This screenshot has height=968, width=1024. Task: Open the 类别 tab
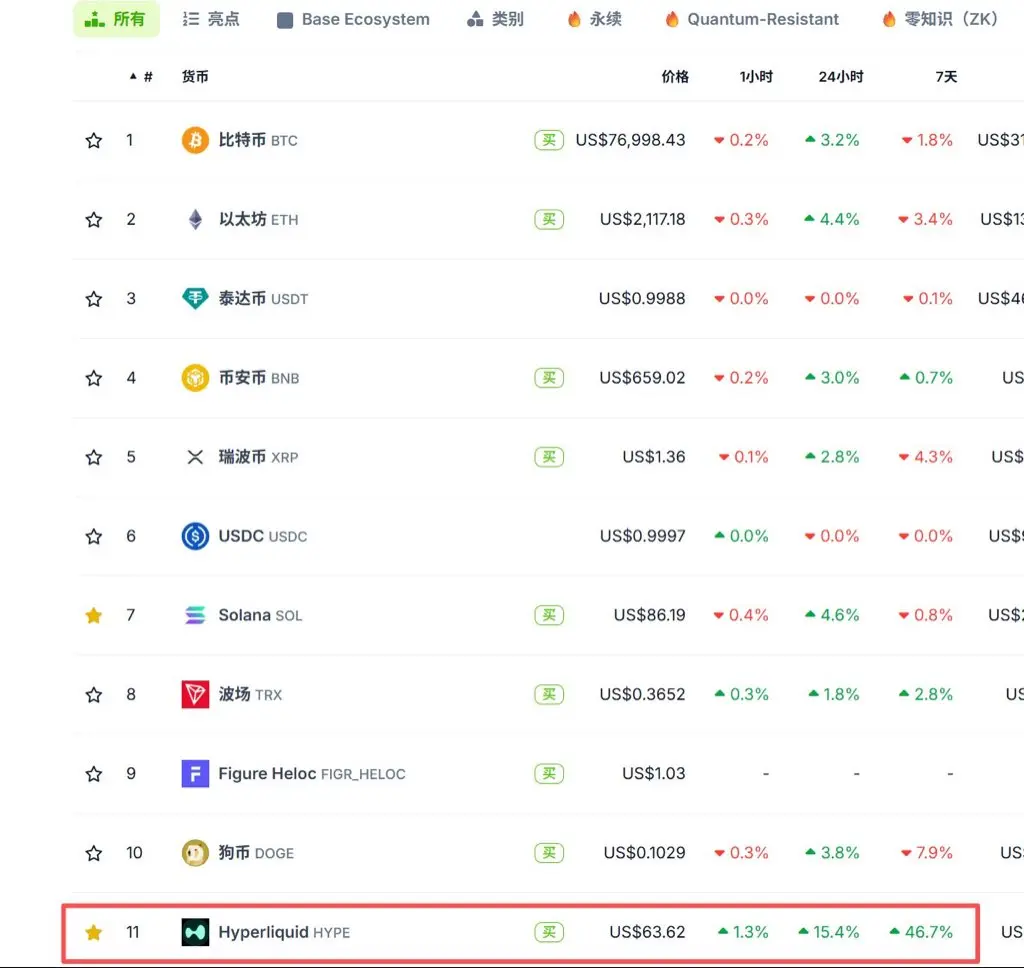click(496, 19)
